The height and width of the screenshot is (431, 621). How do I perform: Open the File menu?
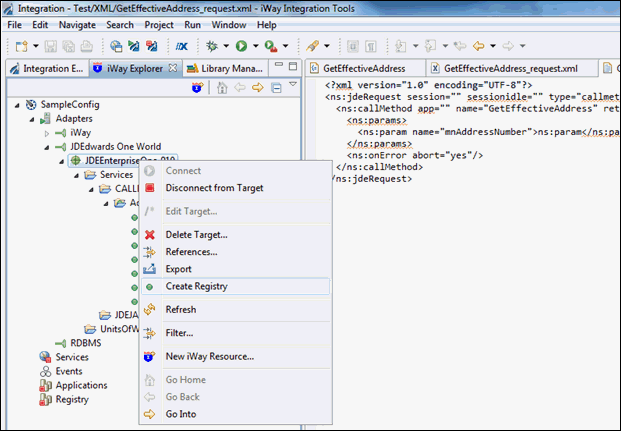click(x=15, y=25)
